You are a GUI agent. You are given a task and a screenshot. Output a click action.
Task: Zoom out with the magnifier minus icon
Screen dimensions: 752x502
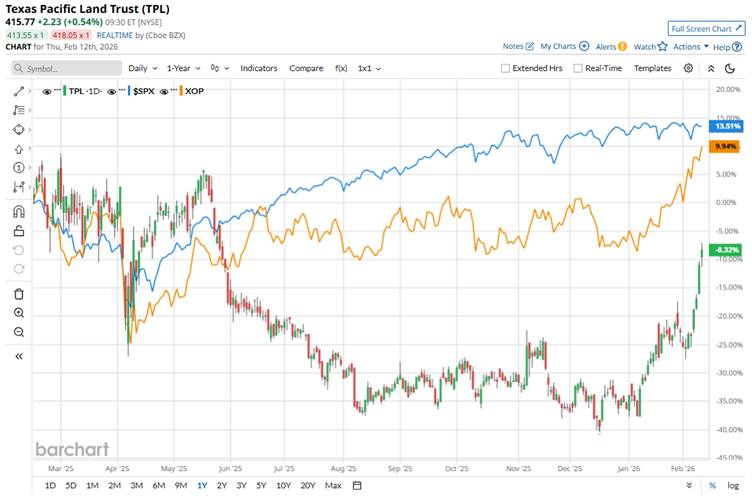tap(19, 332)
